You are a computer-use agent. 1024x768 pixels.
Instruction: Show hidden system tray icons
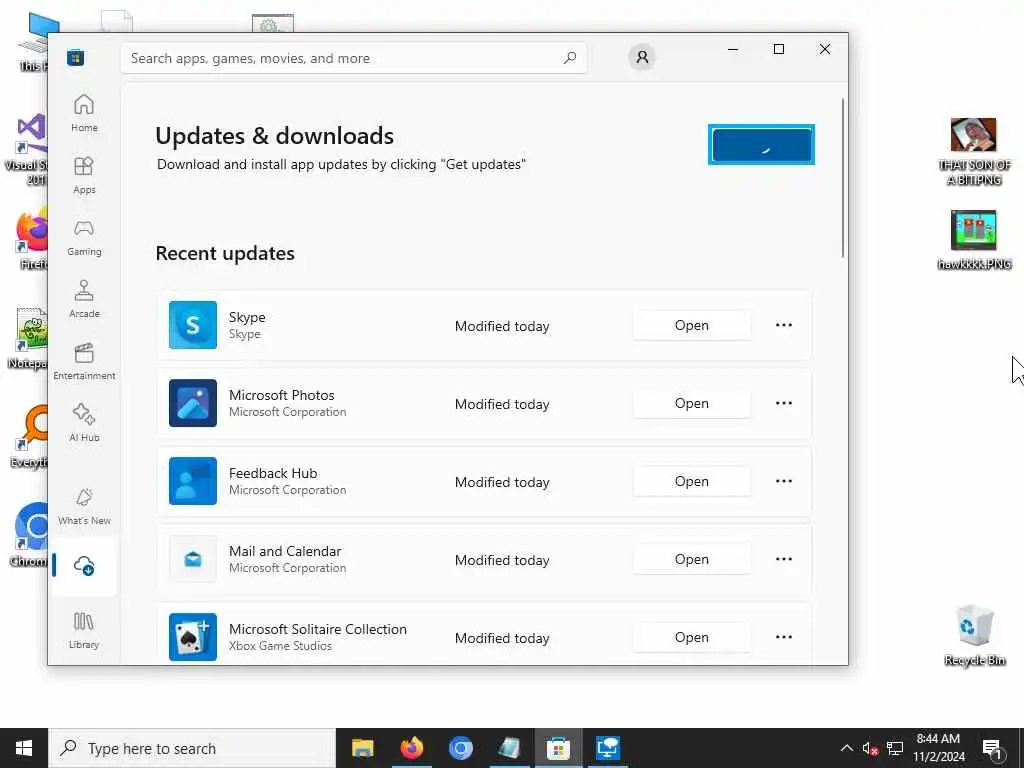pyautogui.click(x=846, y=748)
